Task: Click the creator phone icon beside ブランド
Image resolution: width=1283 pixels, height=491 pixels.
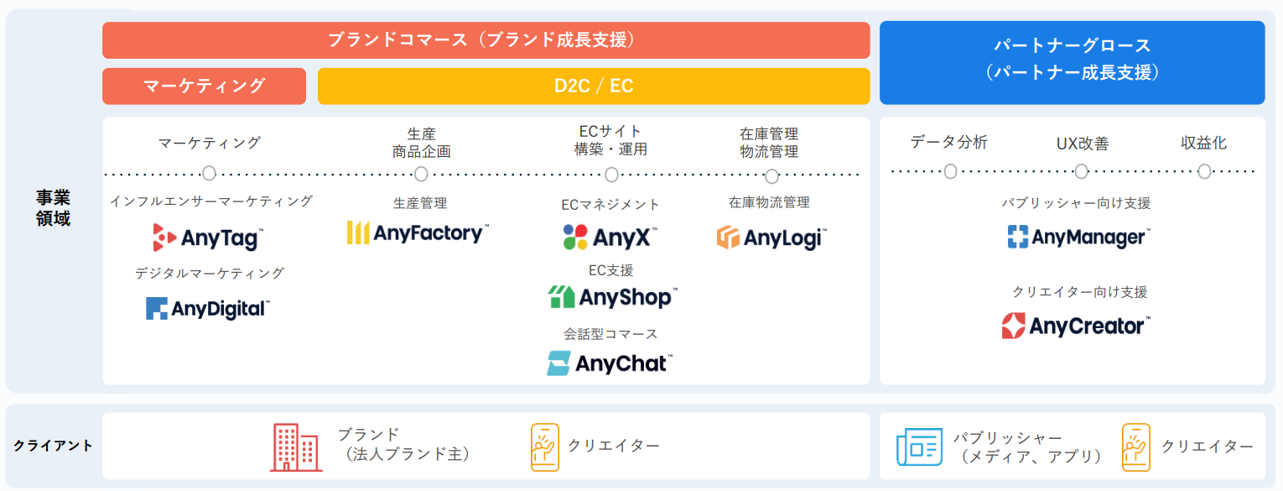Action: (x=545, y=447)
